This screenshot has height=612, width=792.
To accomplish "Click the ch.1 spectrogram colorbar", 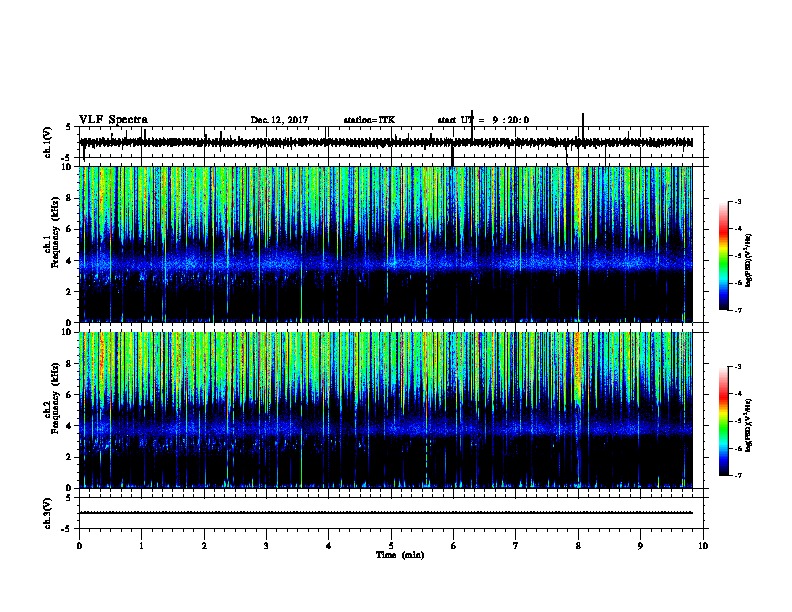I will pyautogui.click(x=723, y=256).
